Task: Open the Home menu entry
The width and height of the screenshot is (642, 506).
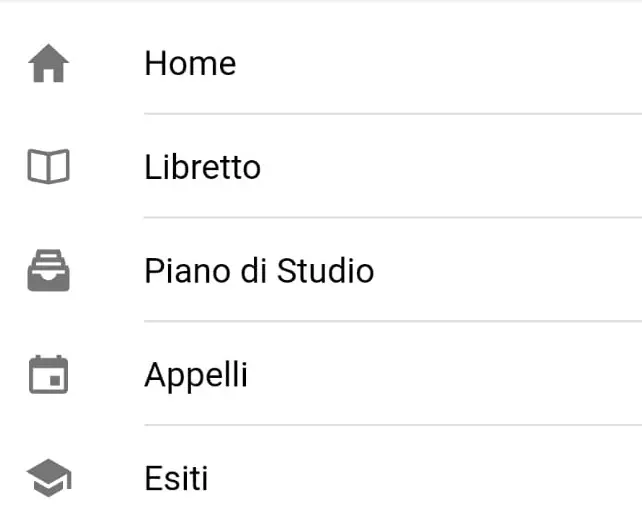Action: click(321, 63)
